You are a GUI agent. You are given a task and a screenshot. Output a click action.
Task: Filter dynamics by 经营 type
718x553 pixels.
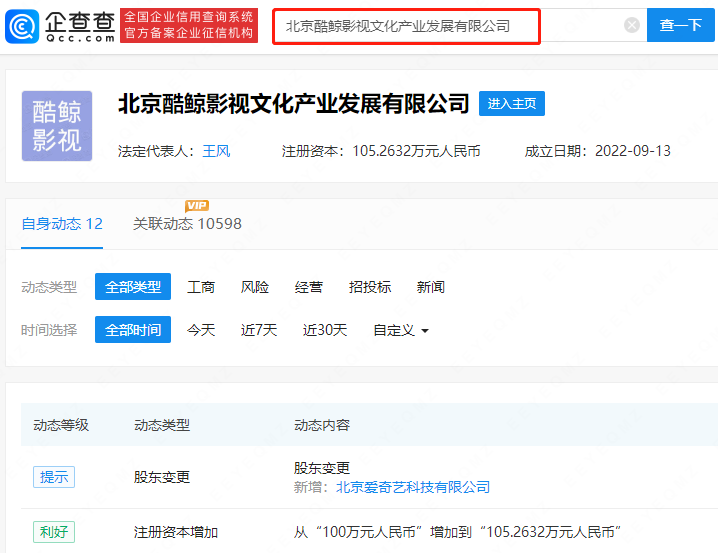point(309,287)
